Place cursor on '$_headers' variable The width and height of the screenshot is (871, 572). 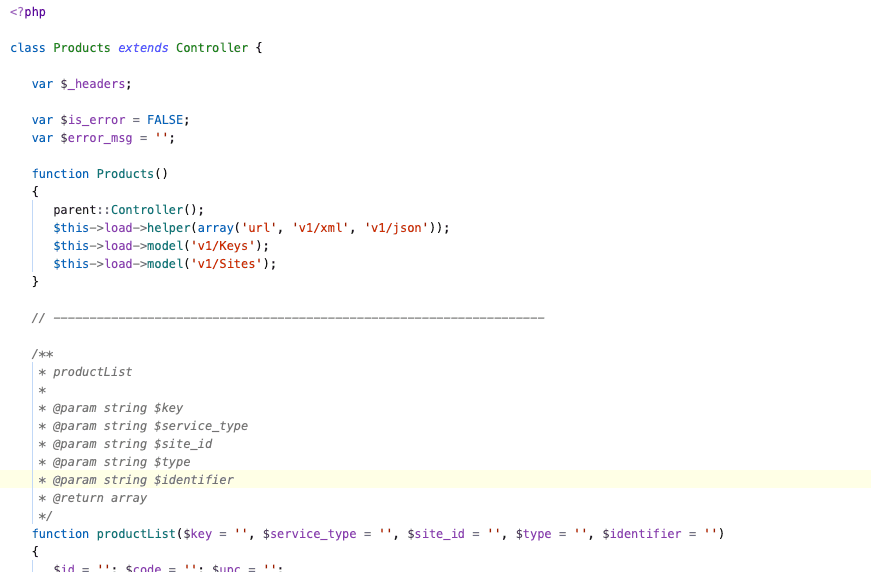[x=93, y=84]
